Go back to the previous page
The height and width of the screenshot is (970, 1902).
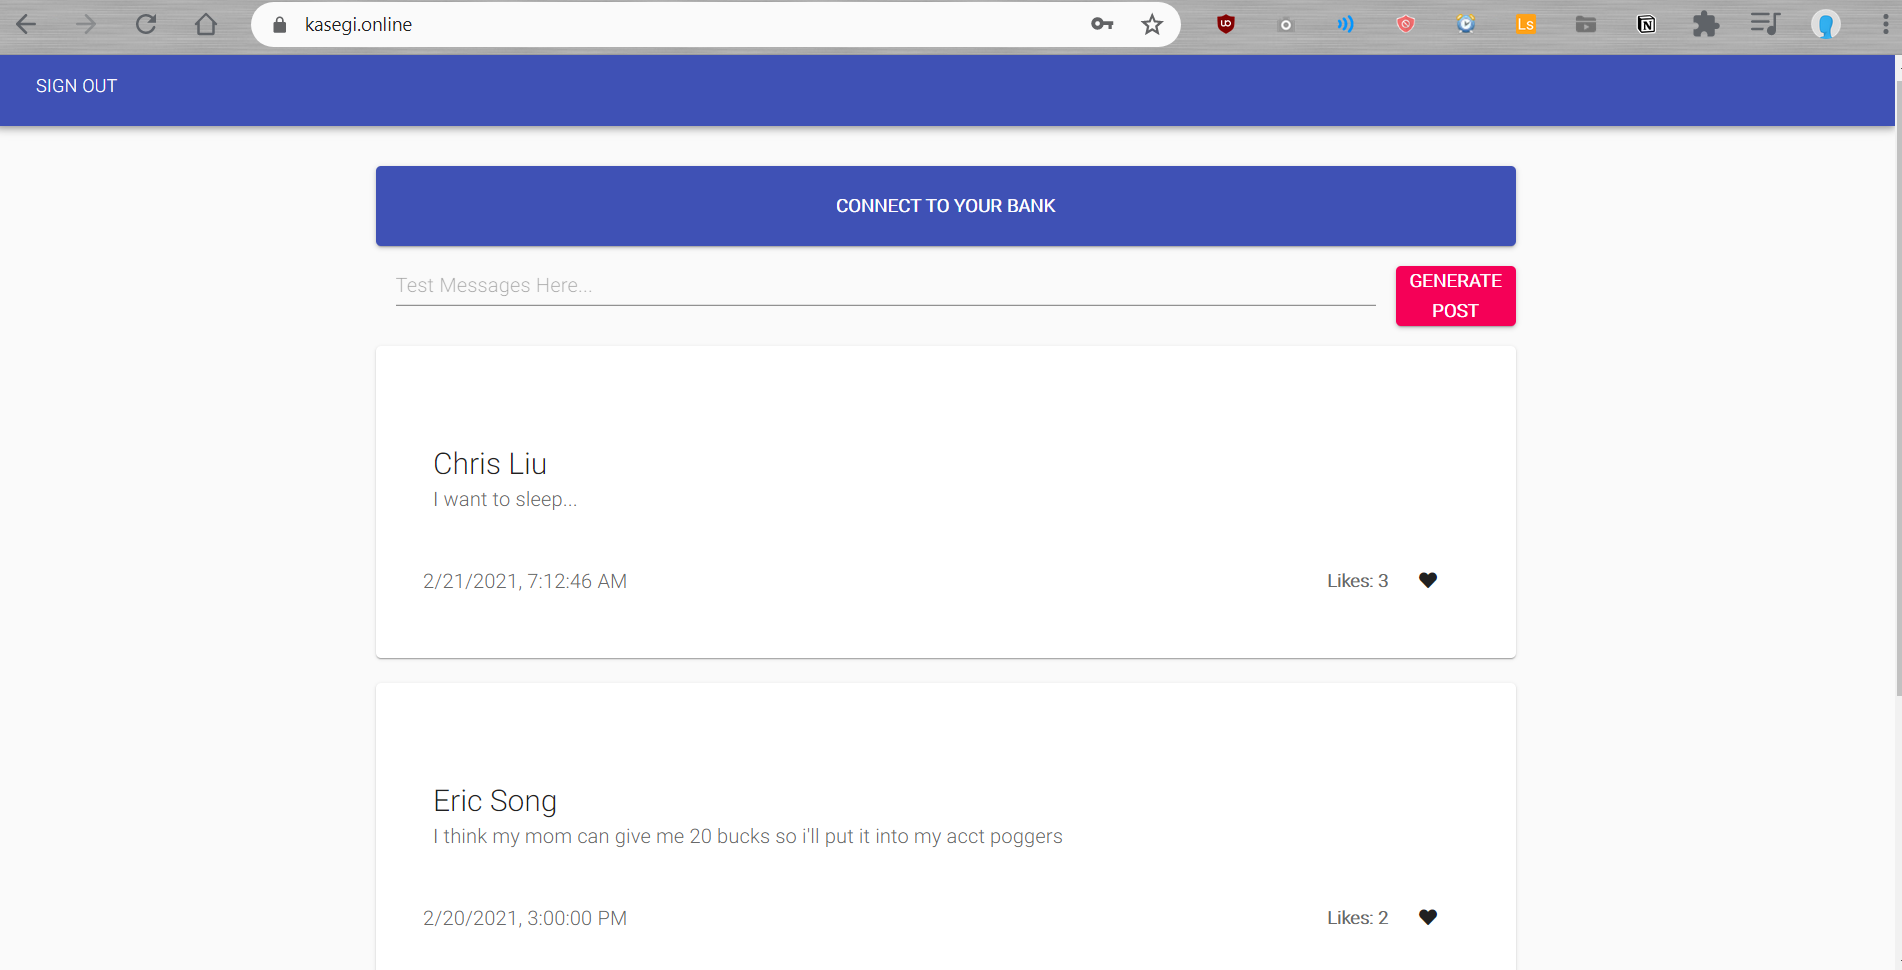[27, 24]
